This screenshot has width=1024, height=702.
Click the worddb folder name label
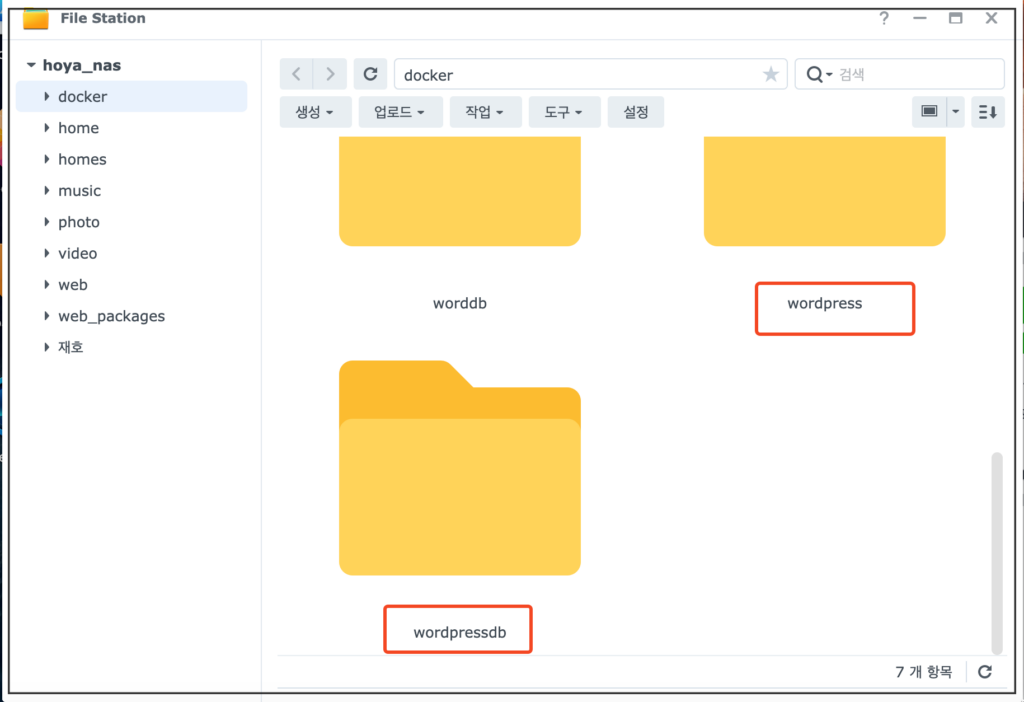pyautogui.click(x=460, y=303)
